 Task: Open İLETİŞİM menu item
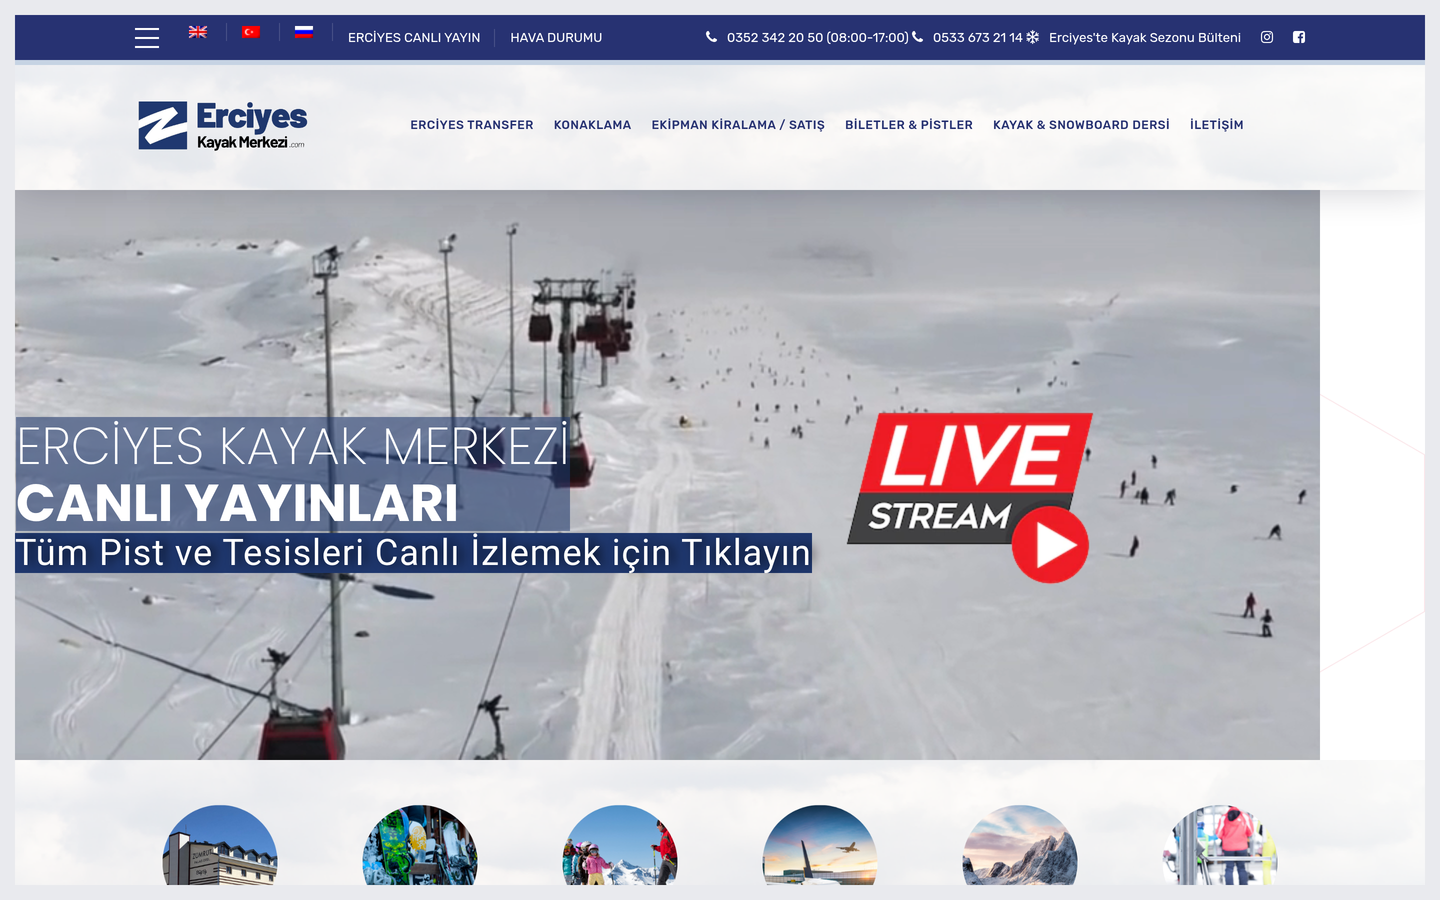1217,125
